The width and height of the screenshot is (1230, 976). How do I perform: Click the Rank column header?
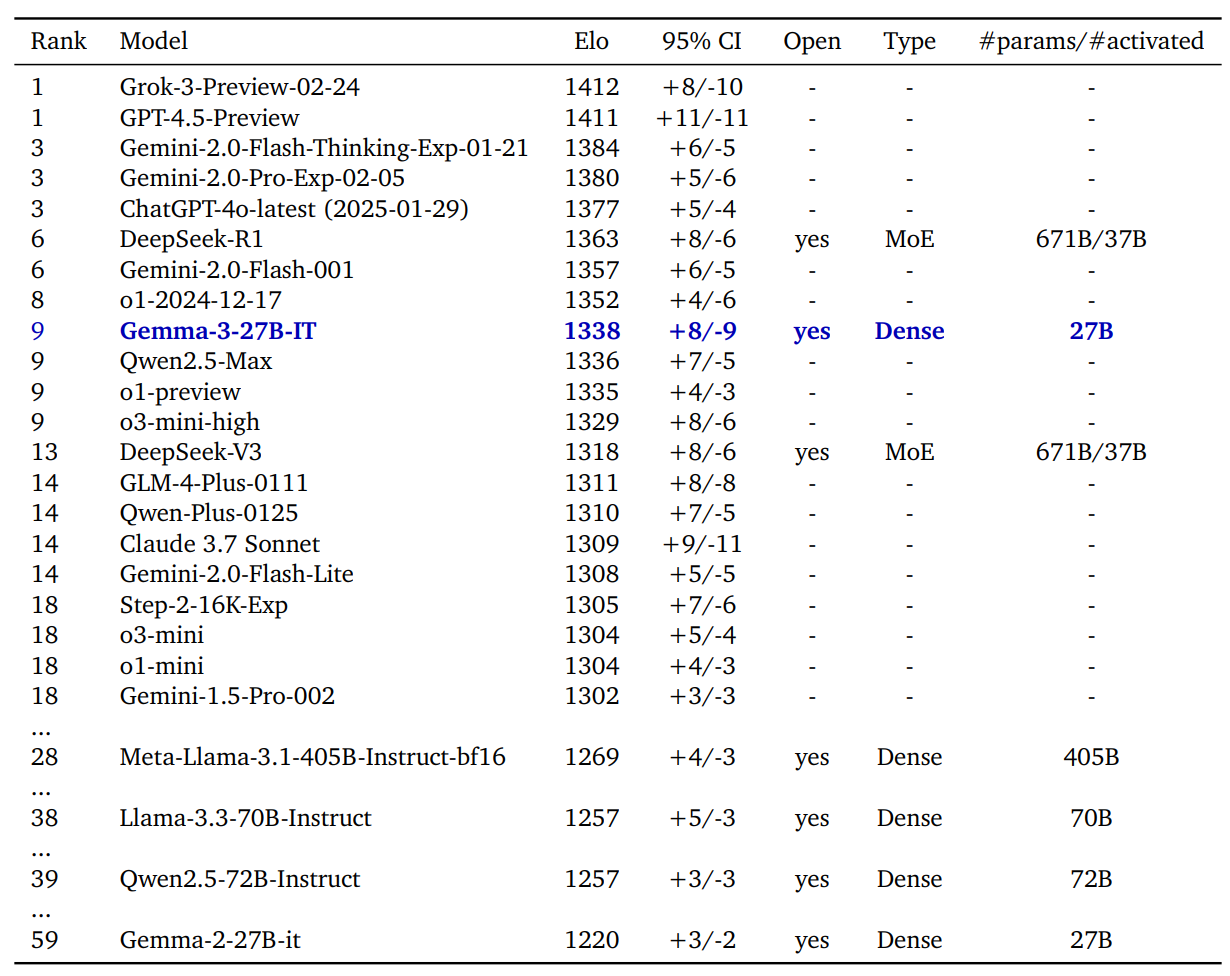pyautogui.click(x=59, y=42)
